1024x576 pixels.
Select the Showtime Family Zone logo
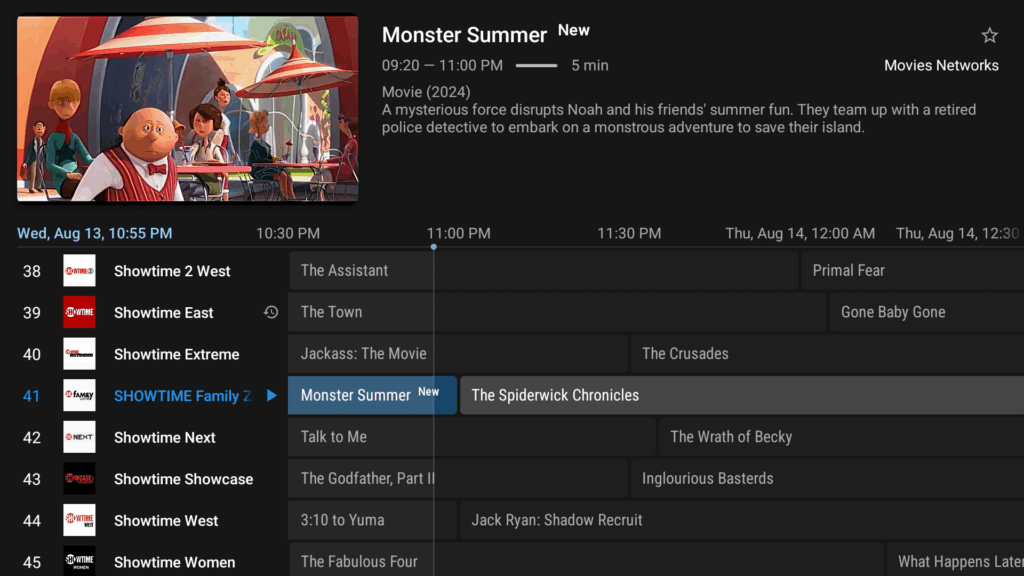click(x=79, y=395)
